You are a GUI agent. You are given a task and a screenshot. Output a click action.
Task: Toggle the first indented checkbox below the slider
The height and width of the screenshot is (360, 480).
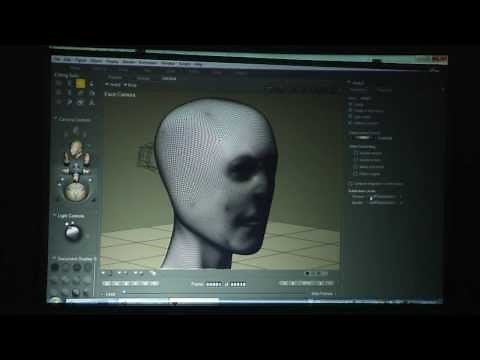356,153
